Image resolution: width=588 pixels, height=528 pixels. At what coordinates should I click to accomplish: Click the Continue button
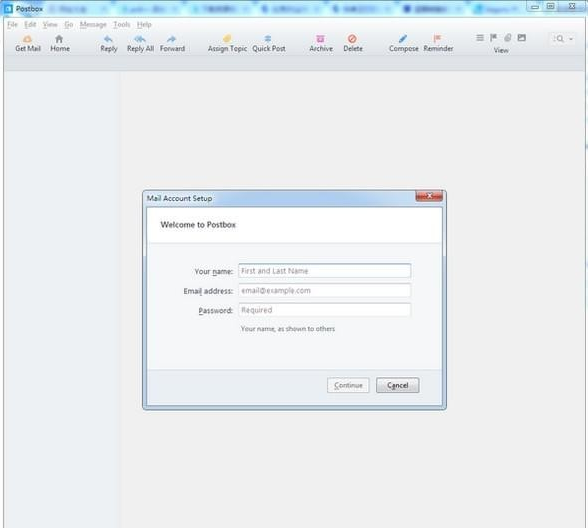(348, 385)
